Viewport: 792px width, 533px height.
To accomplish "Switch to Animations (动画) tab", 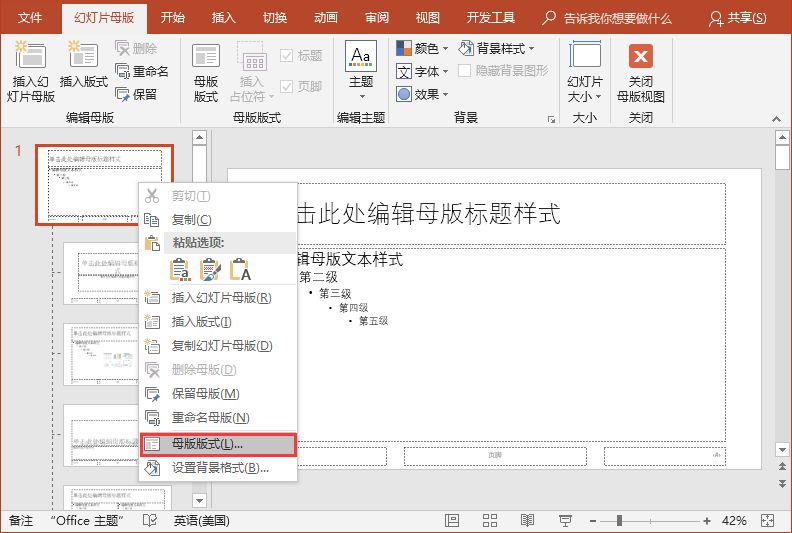I will pos(326,18).
